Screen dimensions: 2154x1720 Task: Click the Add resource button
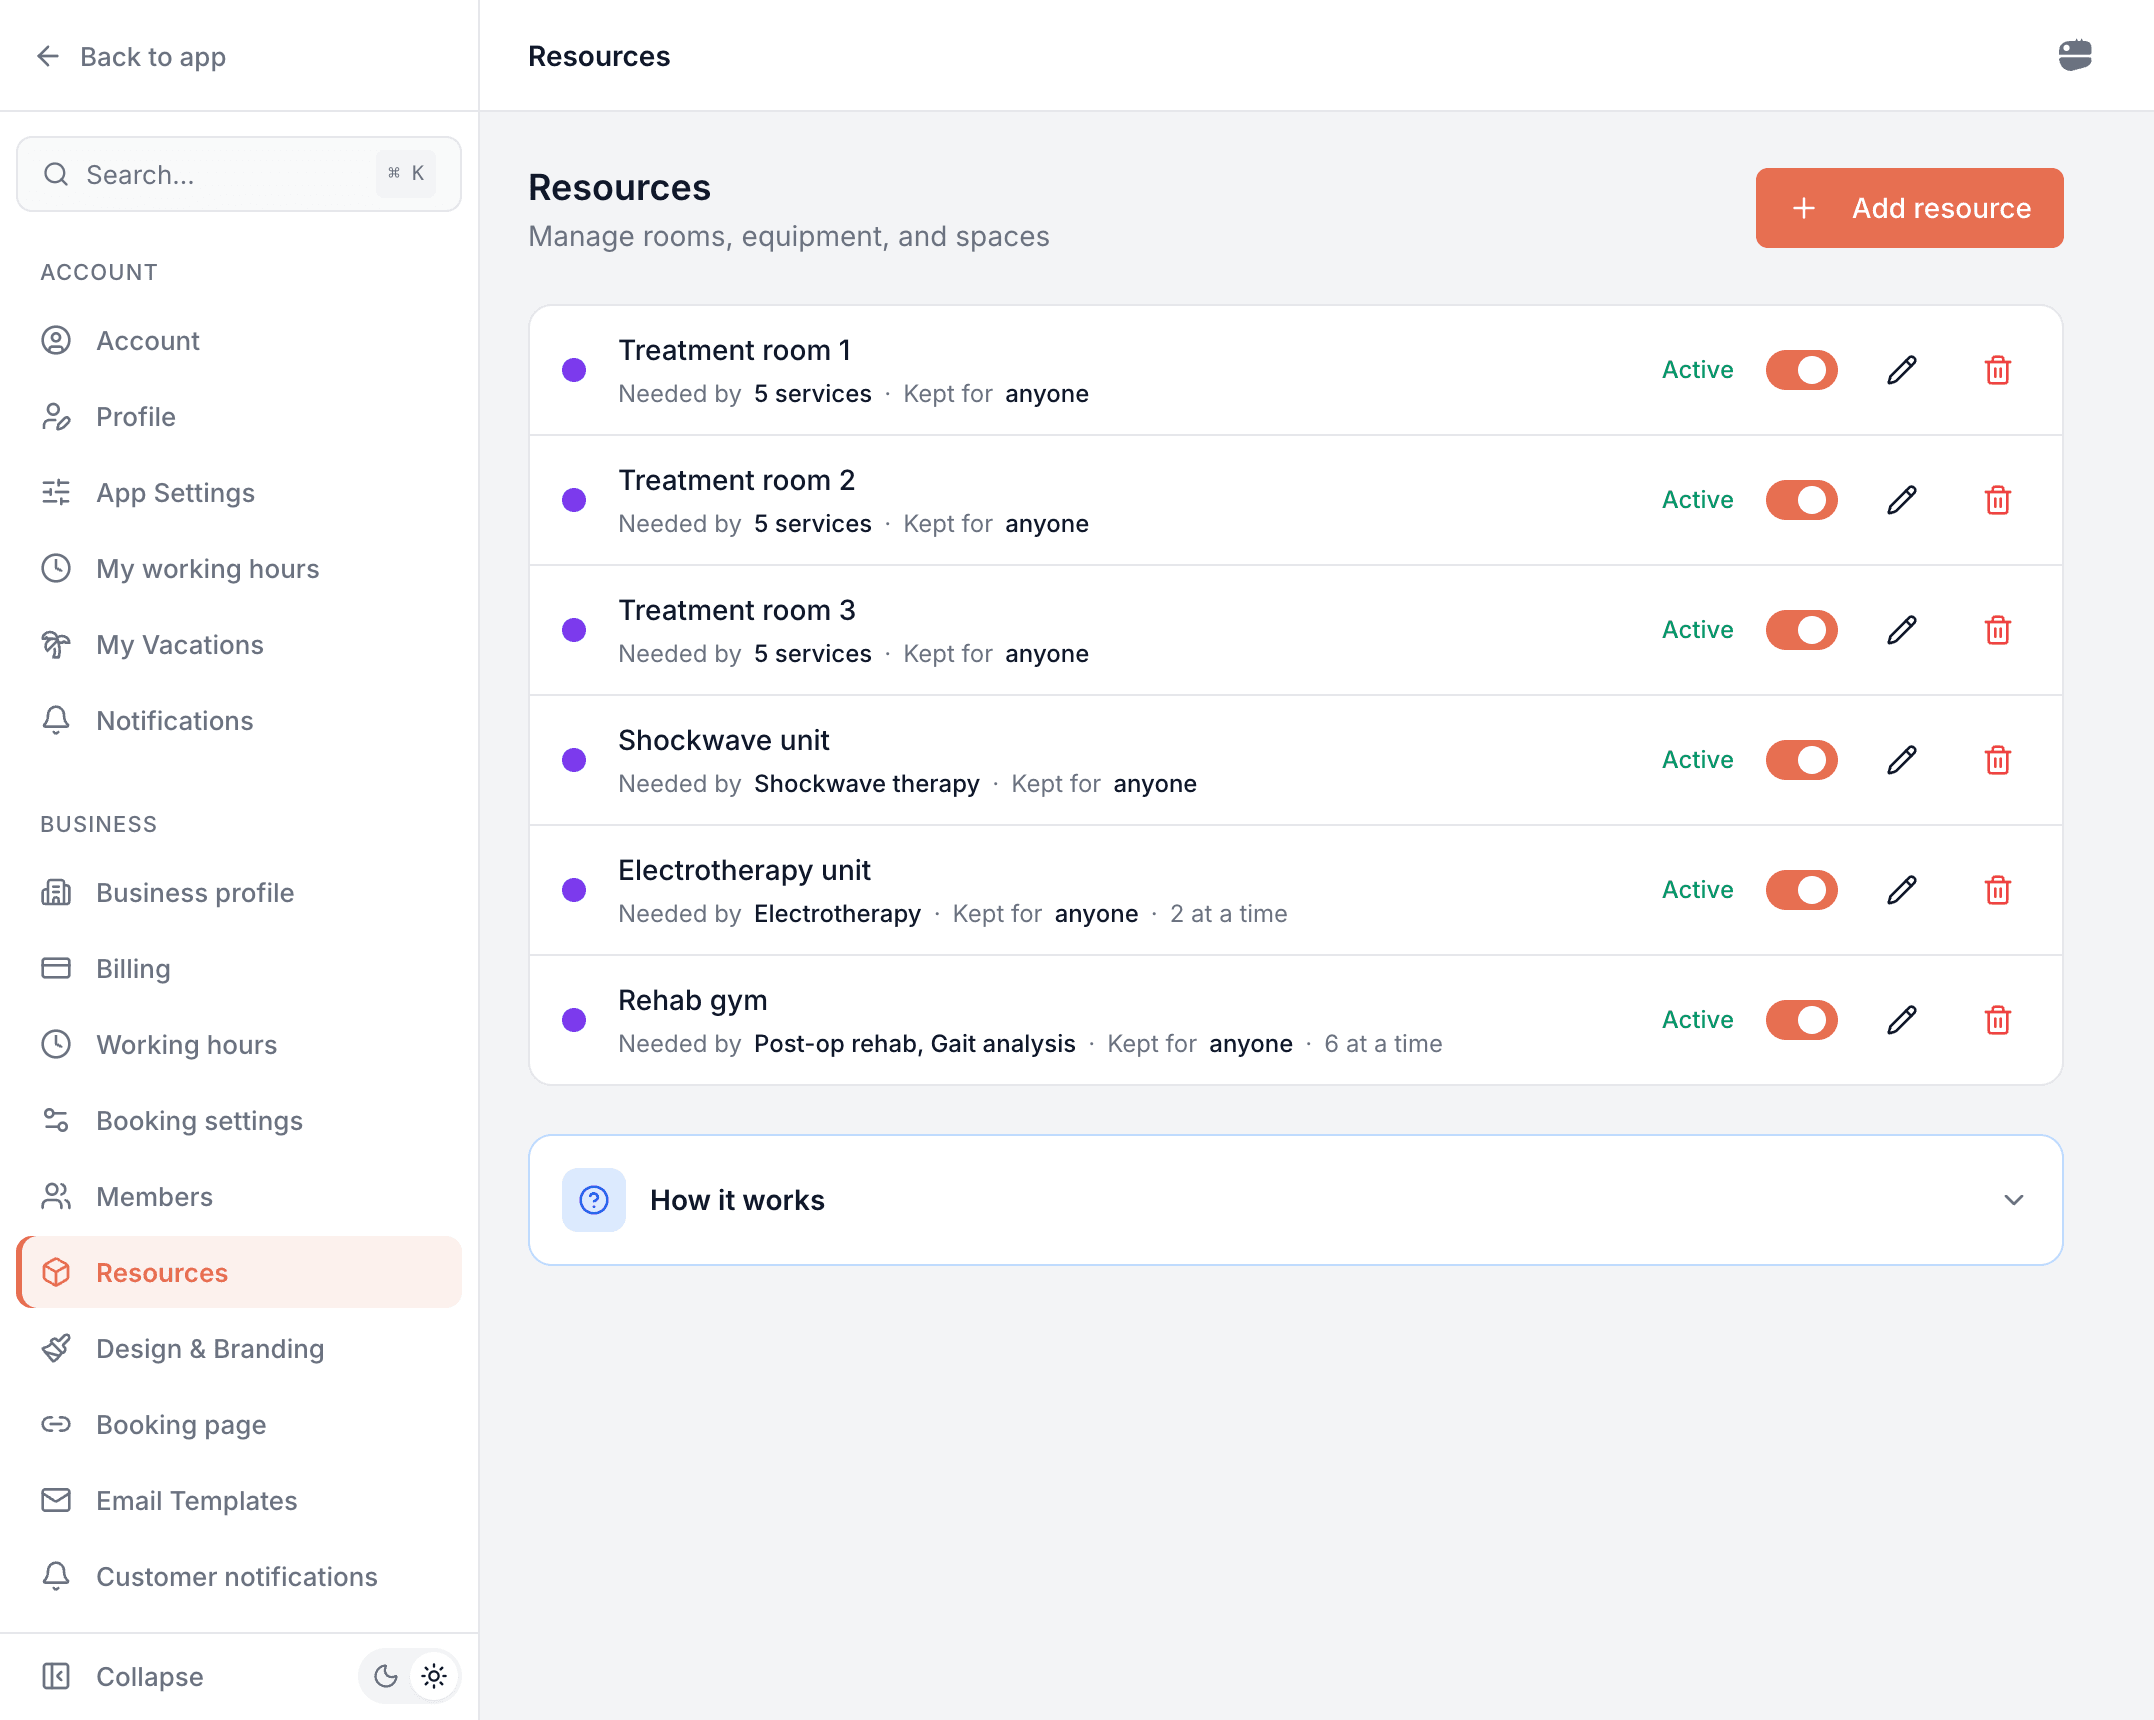[1909, 208]
